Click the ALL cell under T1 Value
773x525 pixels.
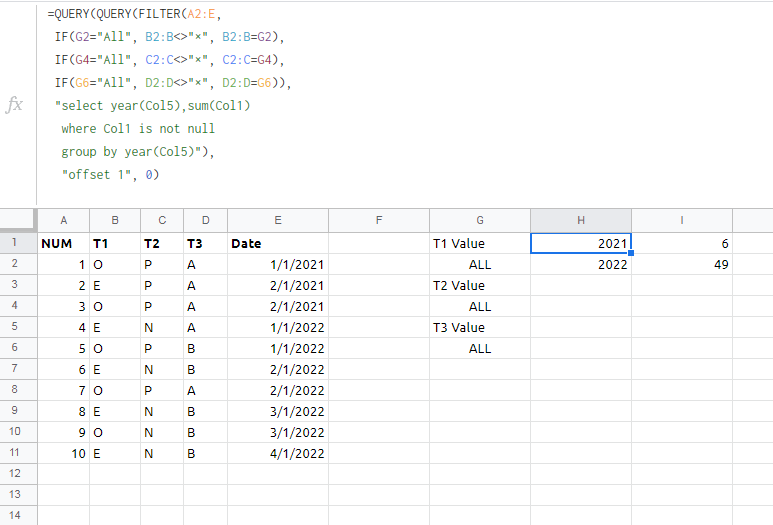[x=480, y=264]
